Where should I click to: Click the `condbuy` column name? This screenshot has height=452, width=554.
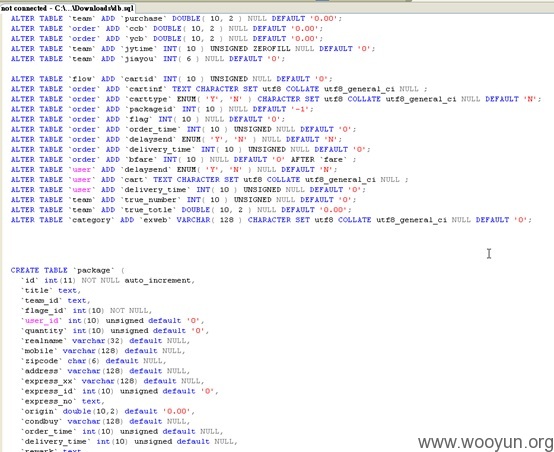pos(41,422)
